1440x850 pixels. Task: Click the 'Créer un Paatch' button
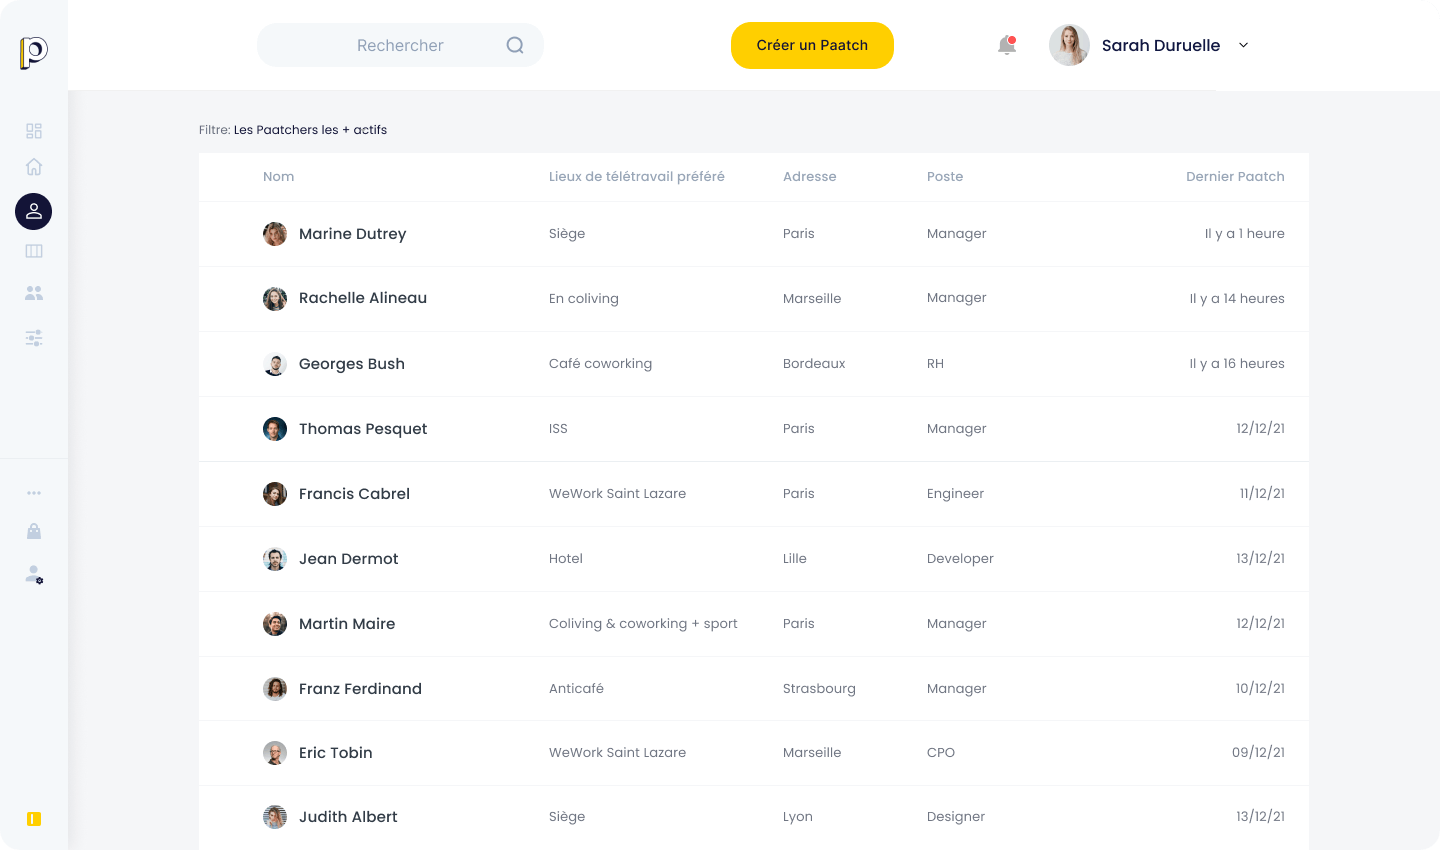coord(812,45)
